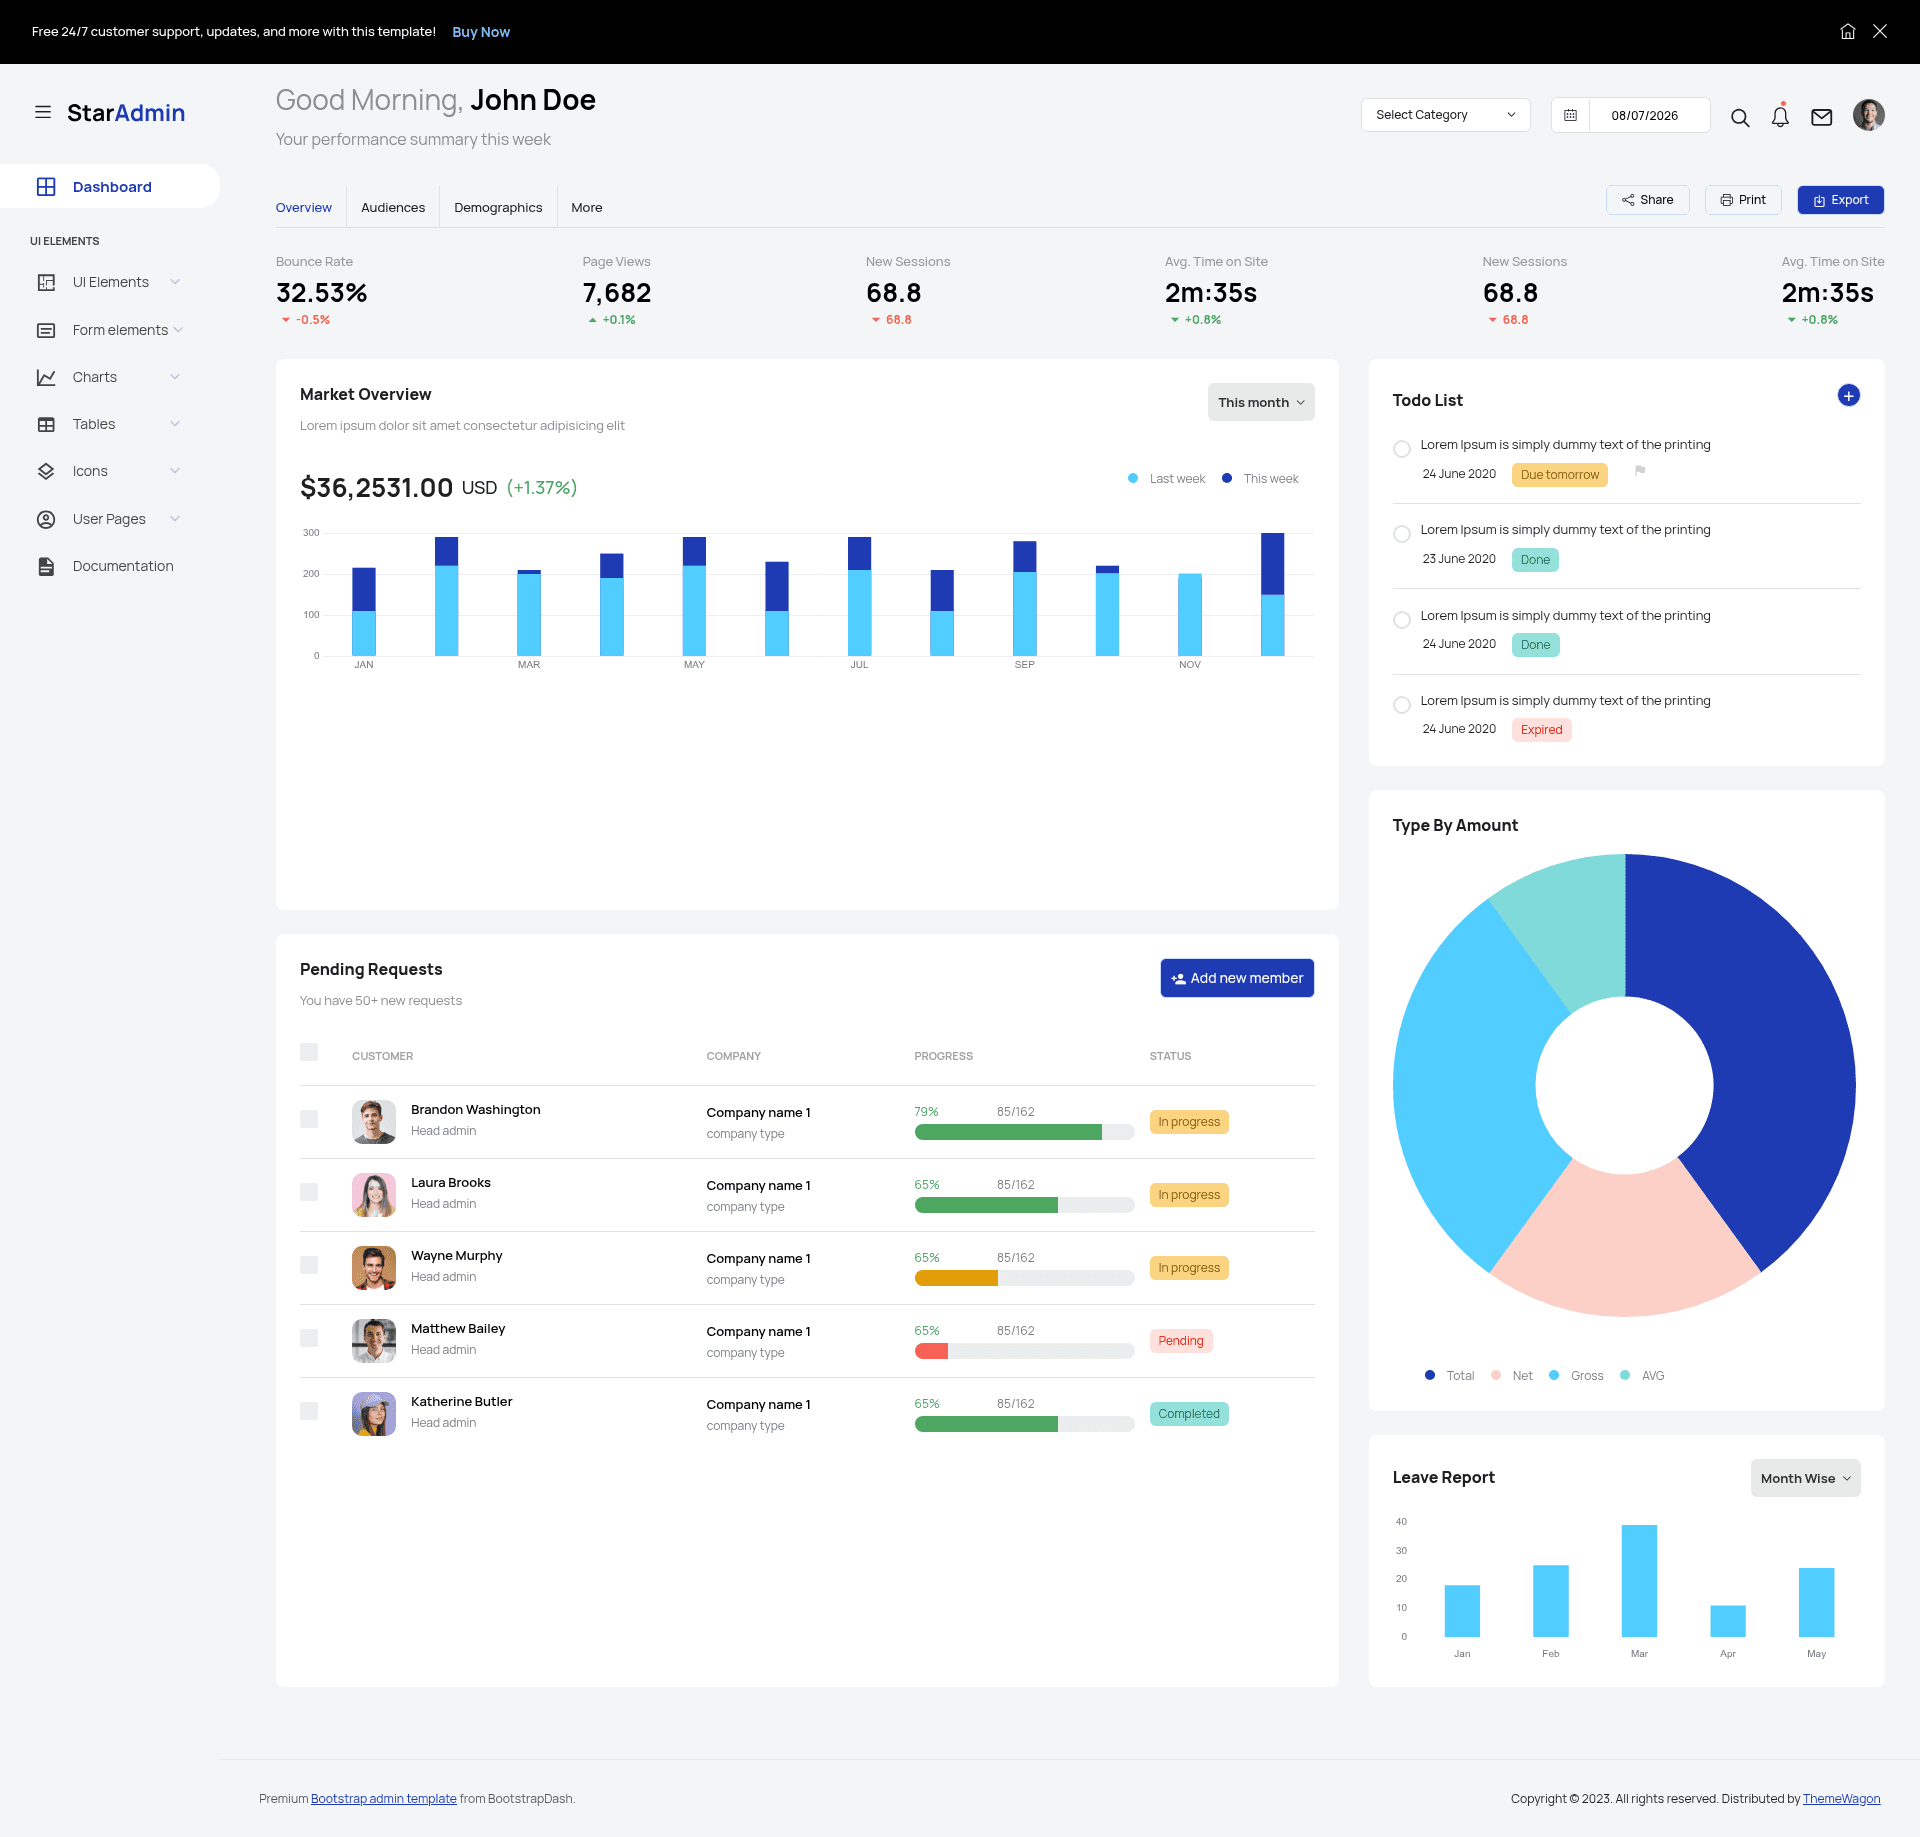This screenshot has width=1920, height=1837.
Task: Tick the checkbox for Katherine Butler row
Action: tap(309, 1411)
